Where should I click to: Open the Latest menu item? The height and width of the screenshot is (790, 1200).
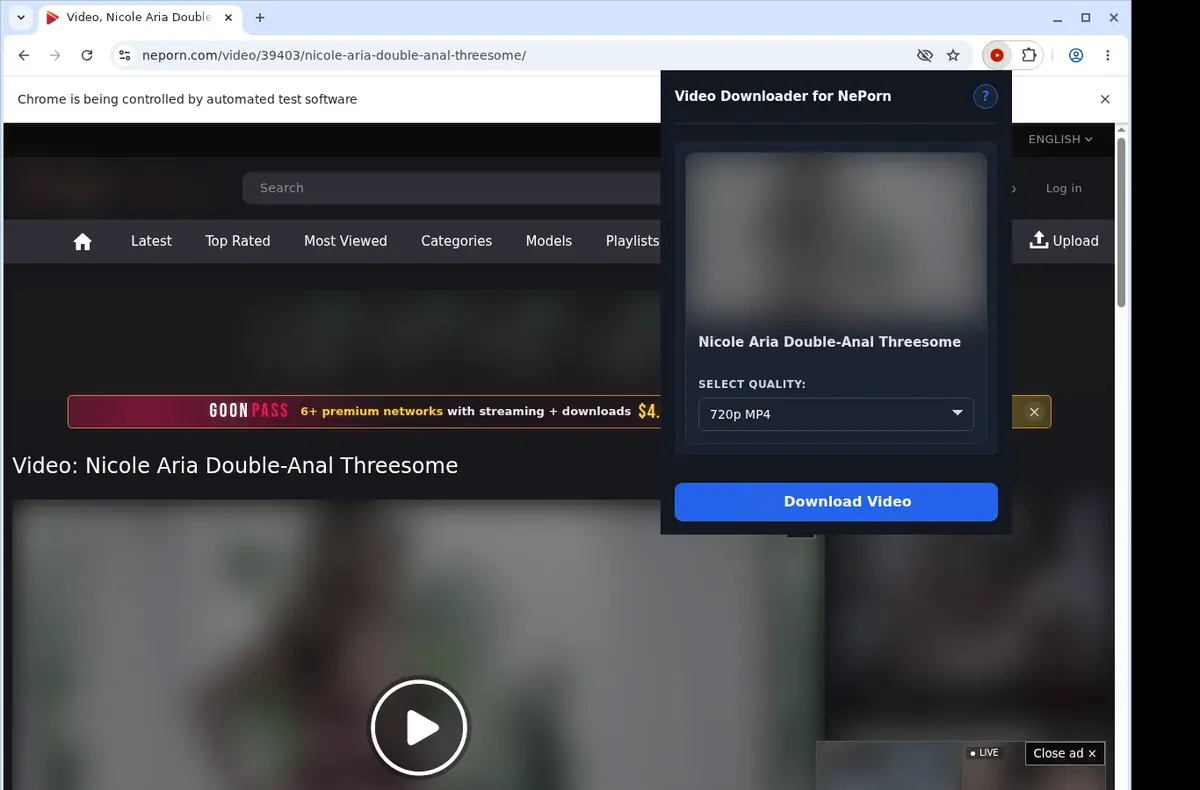coord(151,241)
